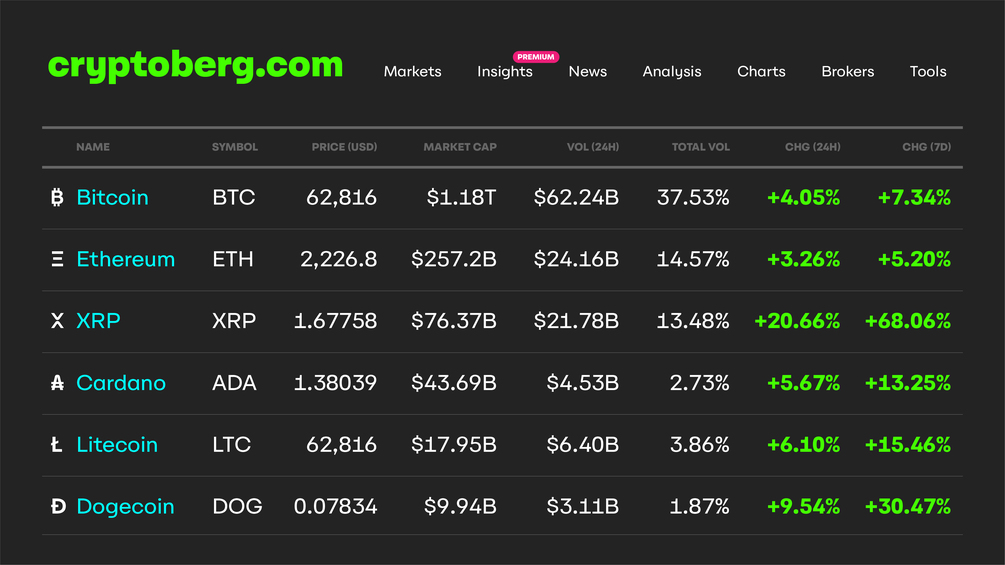Open the Bitcoin name link
Viewport: 1005px width, 565px height.
click(112, 197)
